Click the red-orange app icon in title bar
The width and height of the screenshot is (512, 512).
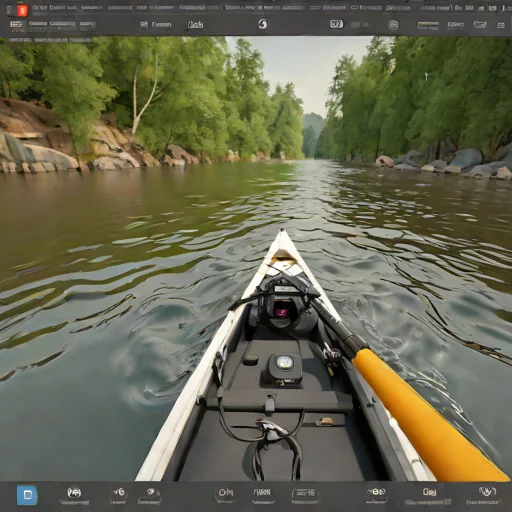tap(22, 10)
